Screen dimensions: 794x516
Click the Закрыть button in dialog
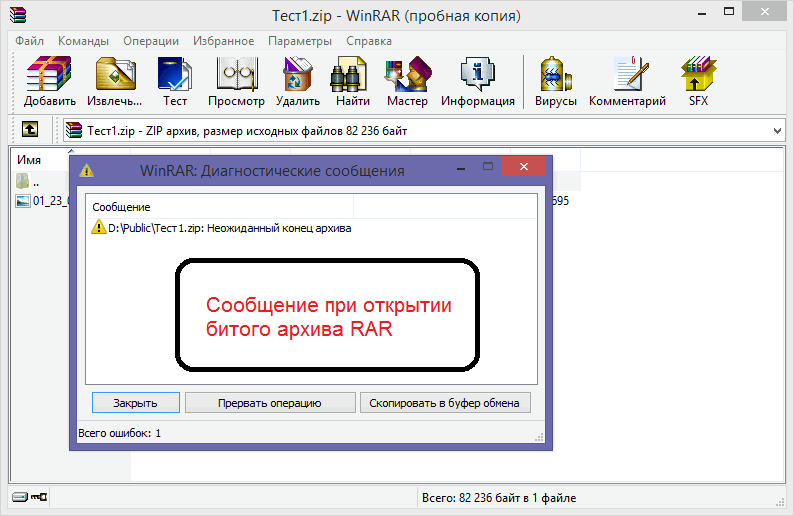[136, 403]
